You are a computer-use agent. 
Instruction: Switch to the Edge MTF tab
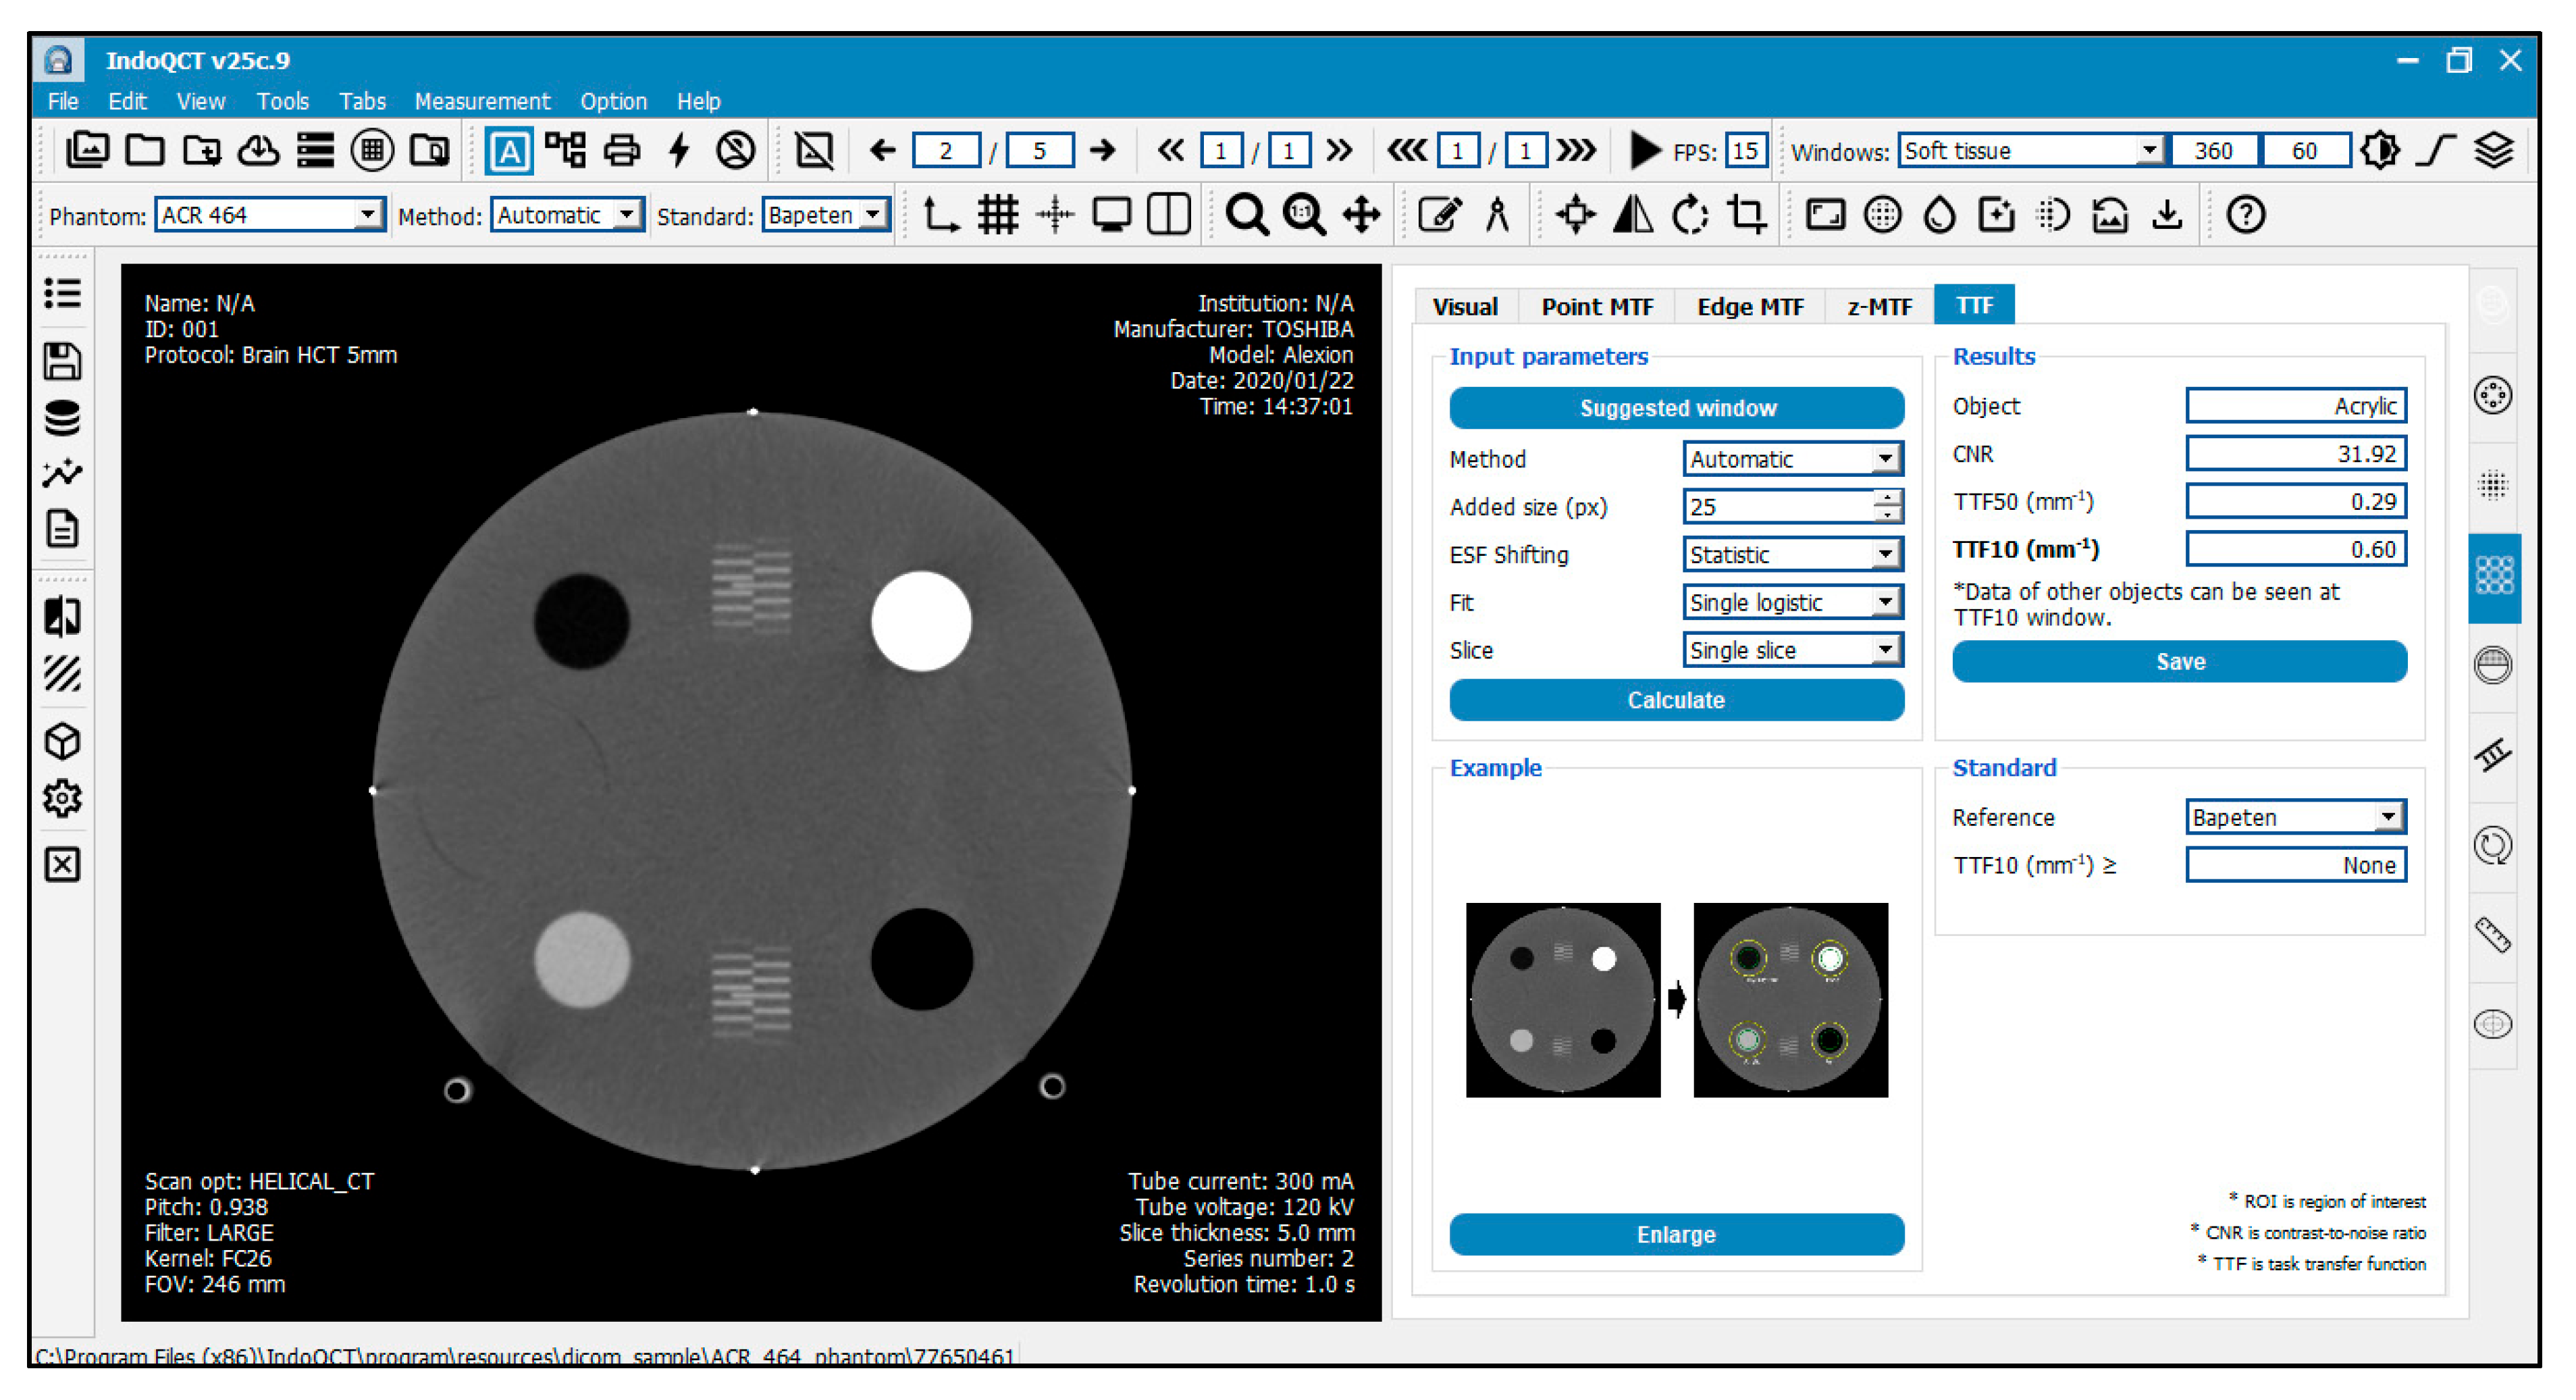click(1749, 307)
